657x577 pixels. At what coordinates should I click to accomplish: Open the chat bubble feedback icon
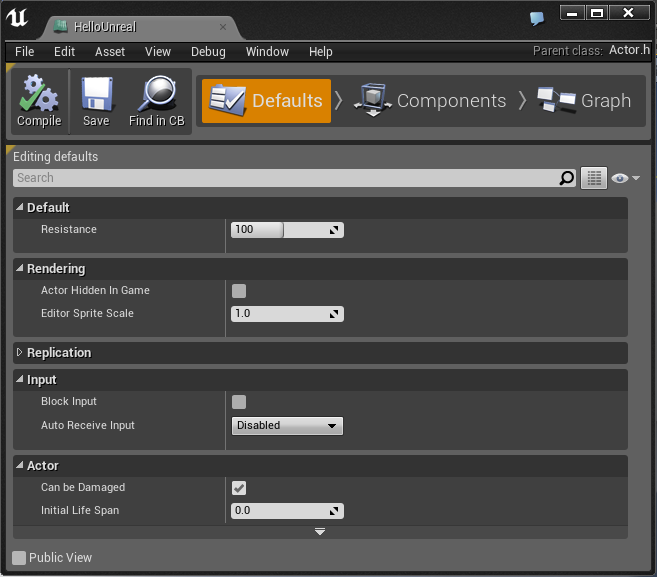(537, 18)
